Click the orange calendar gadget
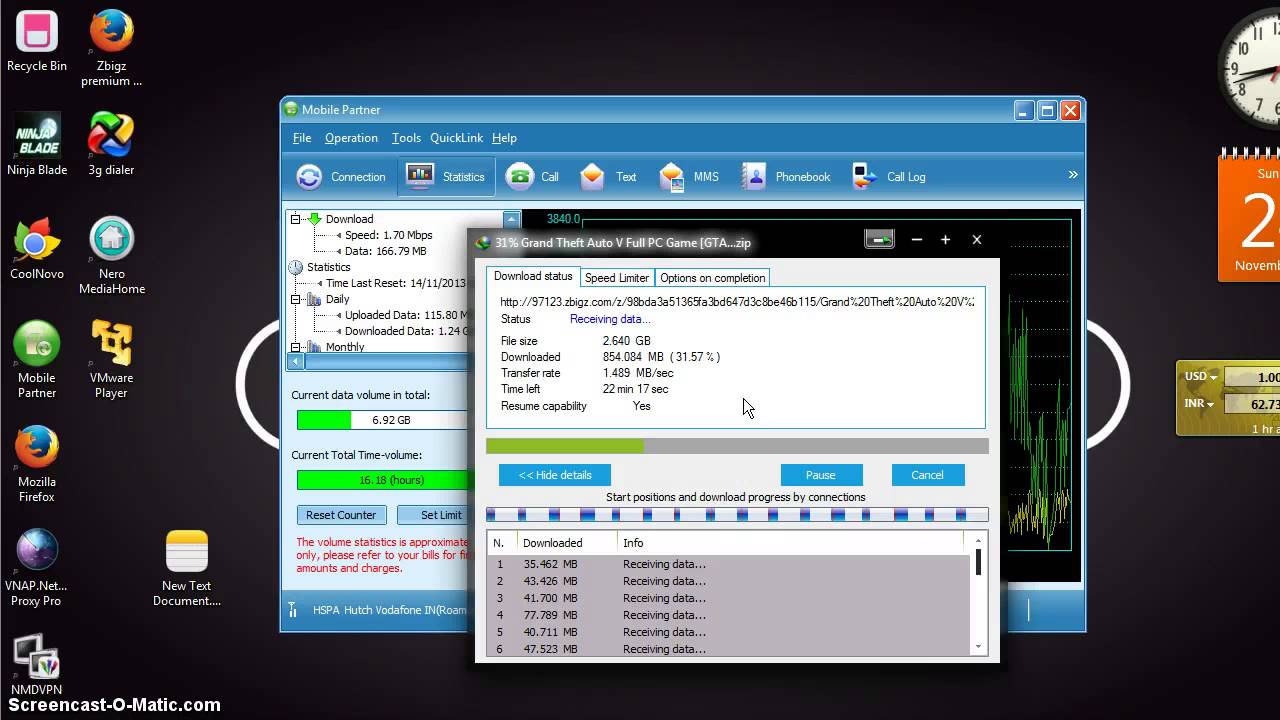 point(1250,215)
